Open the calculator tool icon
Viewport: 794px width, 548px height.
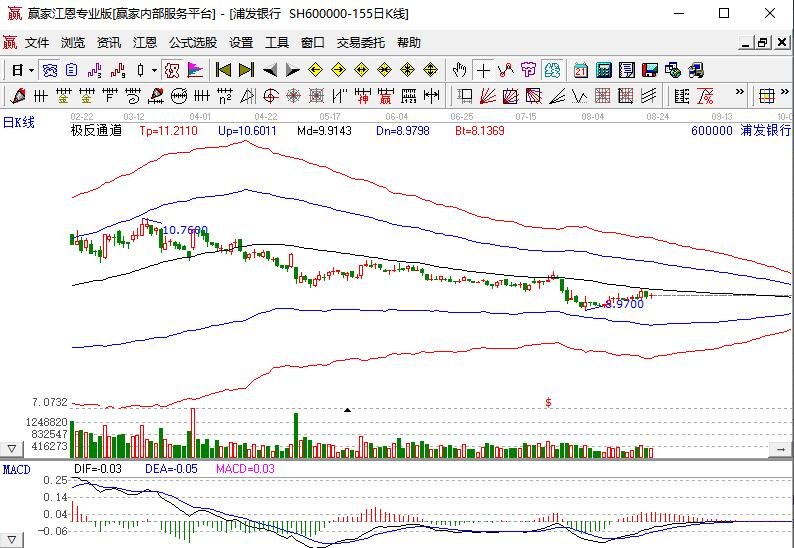tap(604, 70)
